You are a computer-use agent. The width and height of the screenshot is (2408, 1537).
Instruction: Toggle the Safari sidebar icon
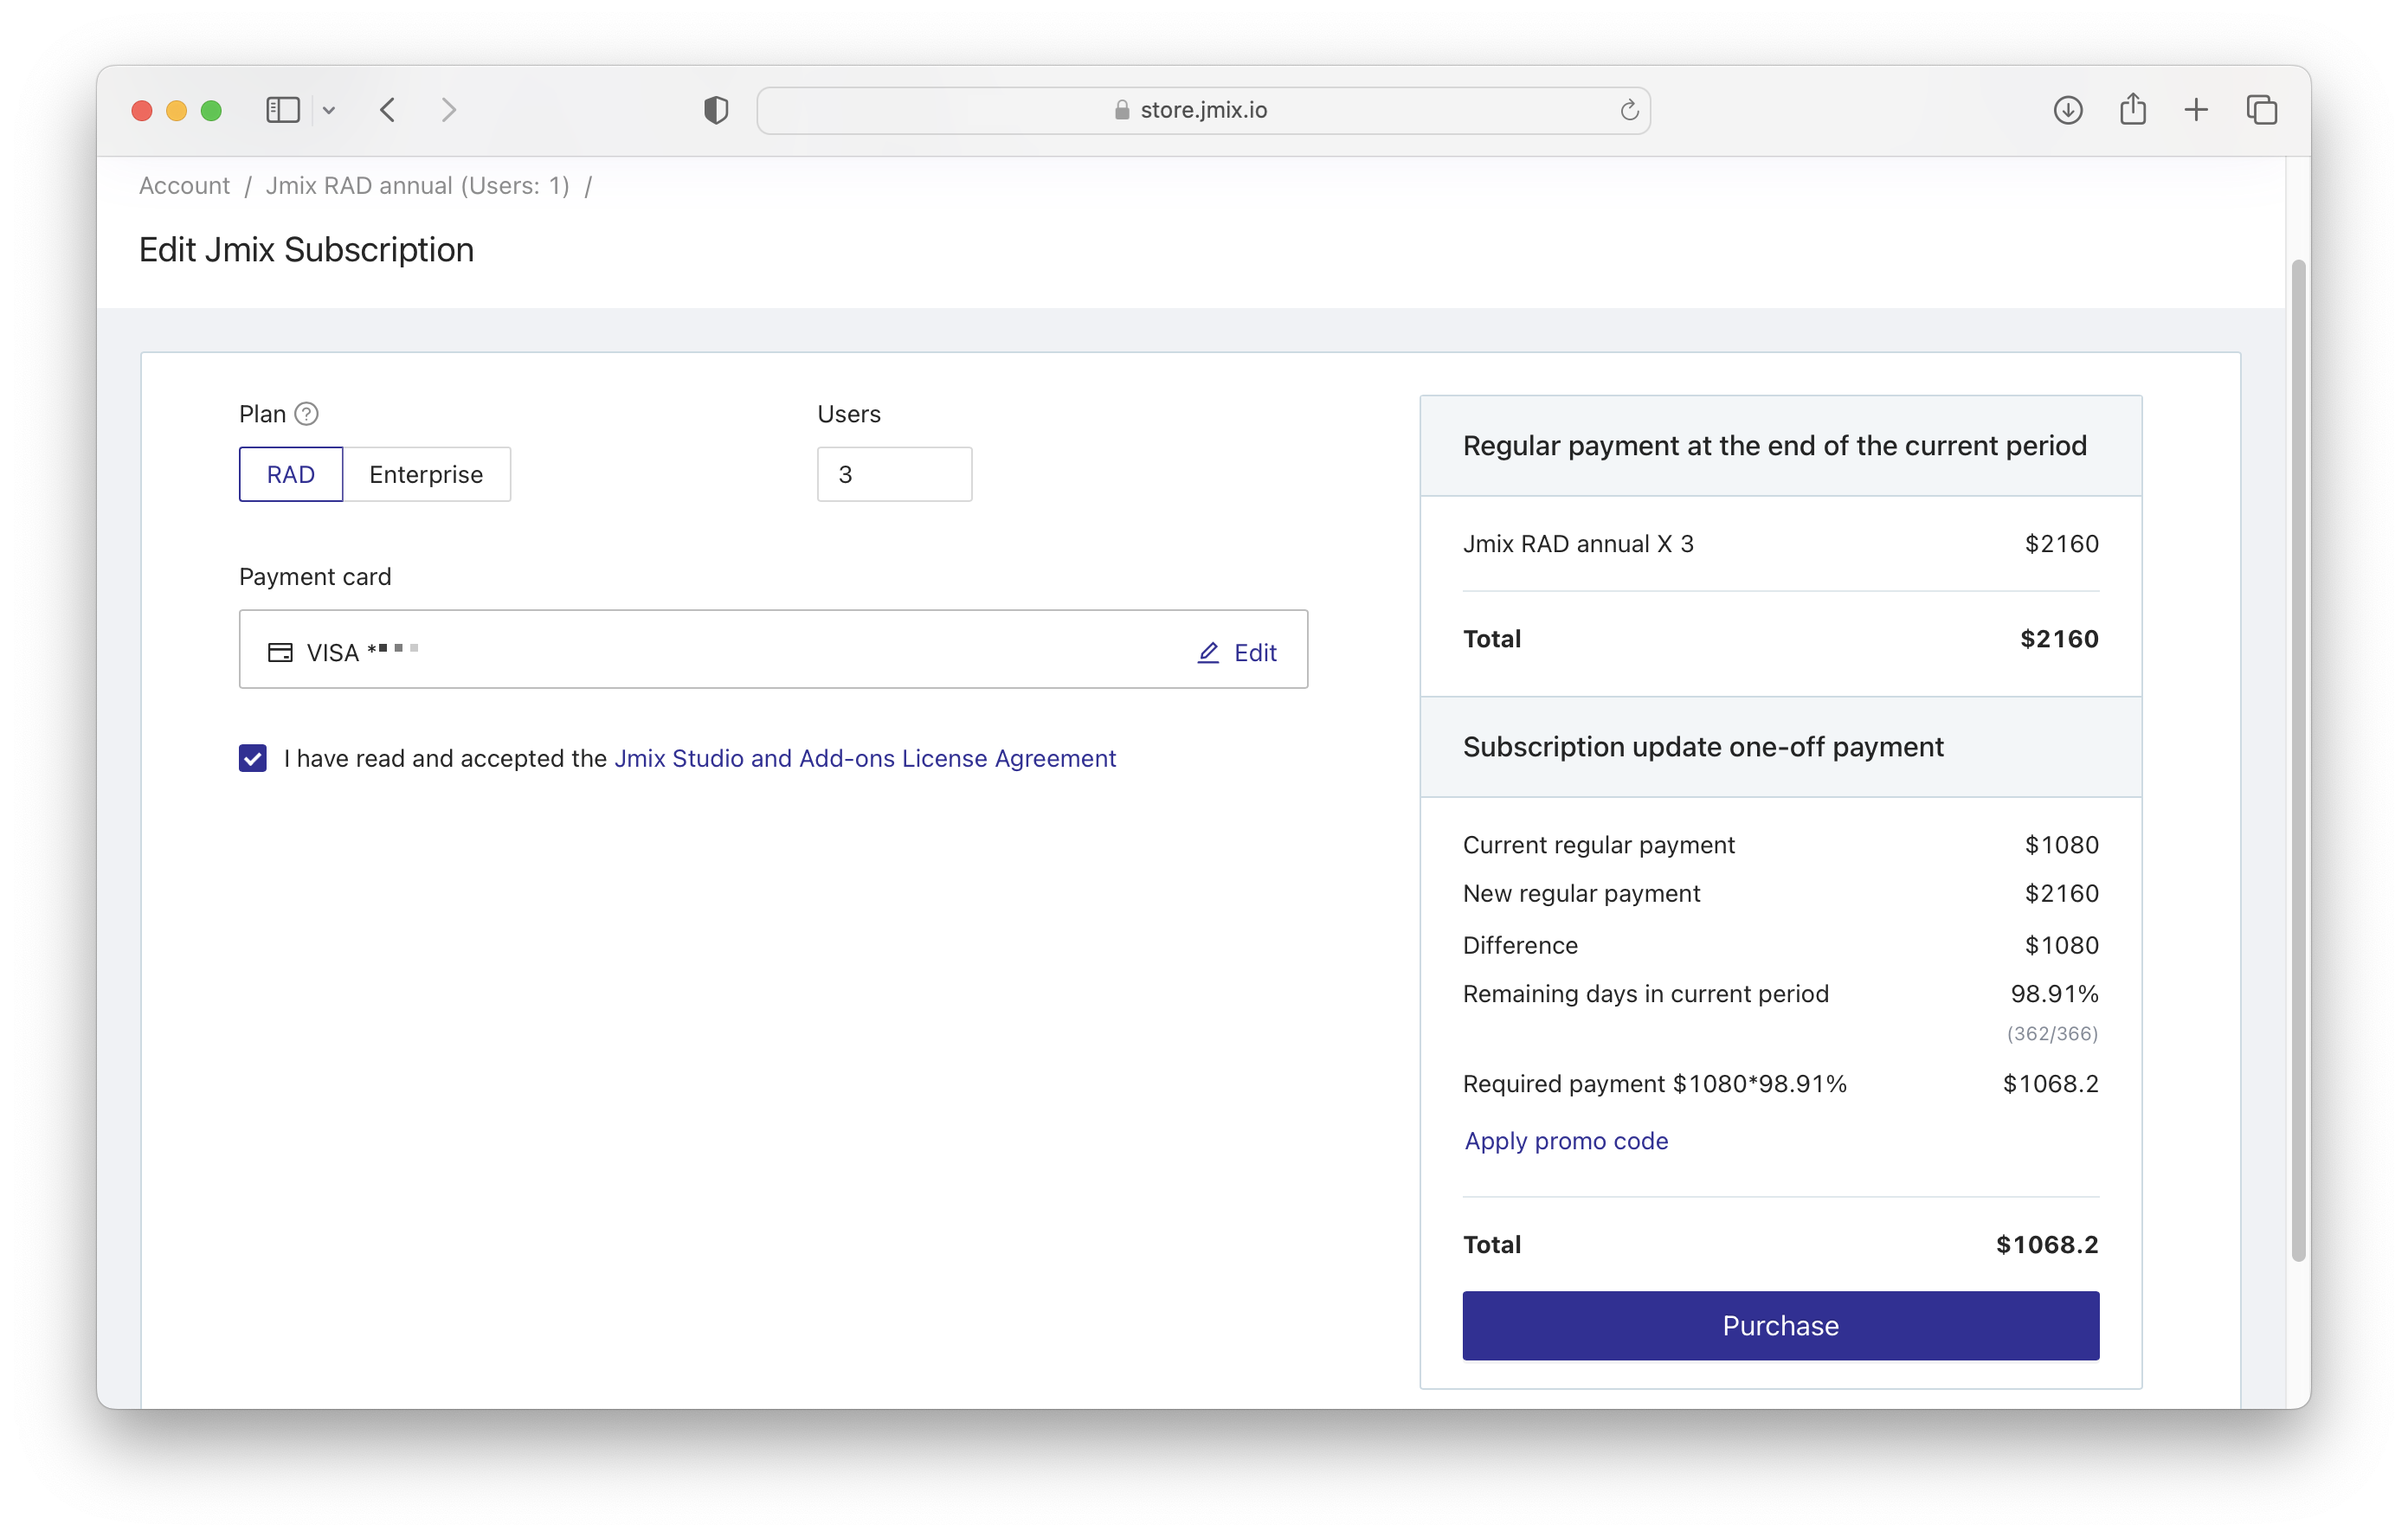click(x=283, y=110)
